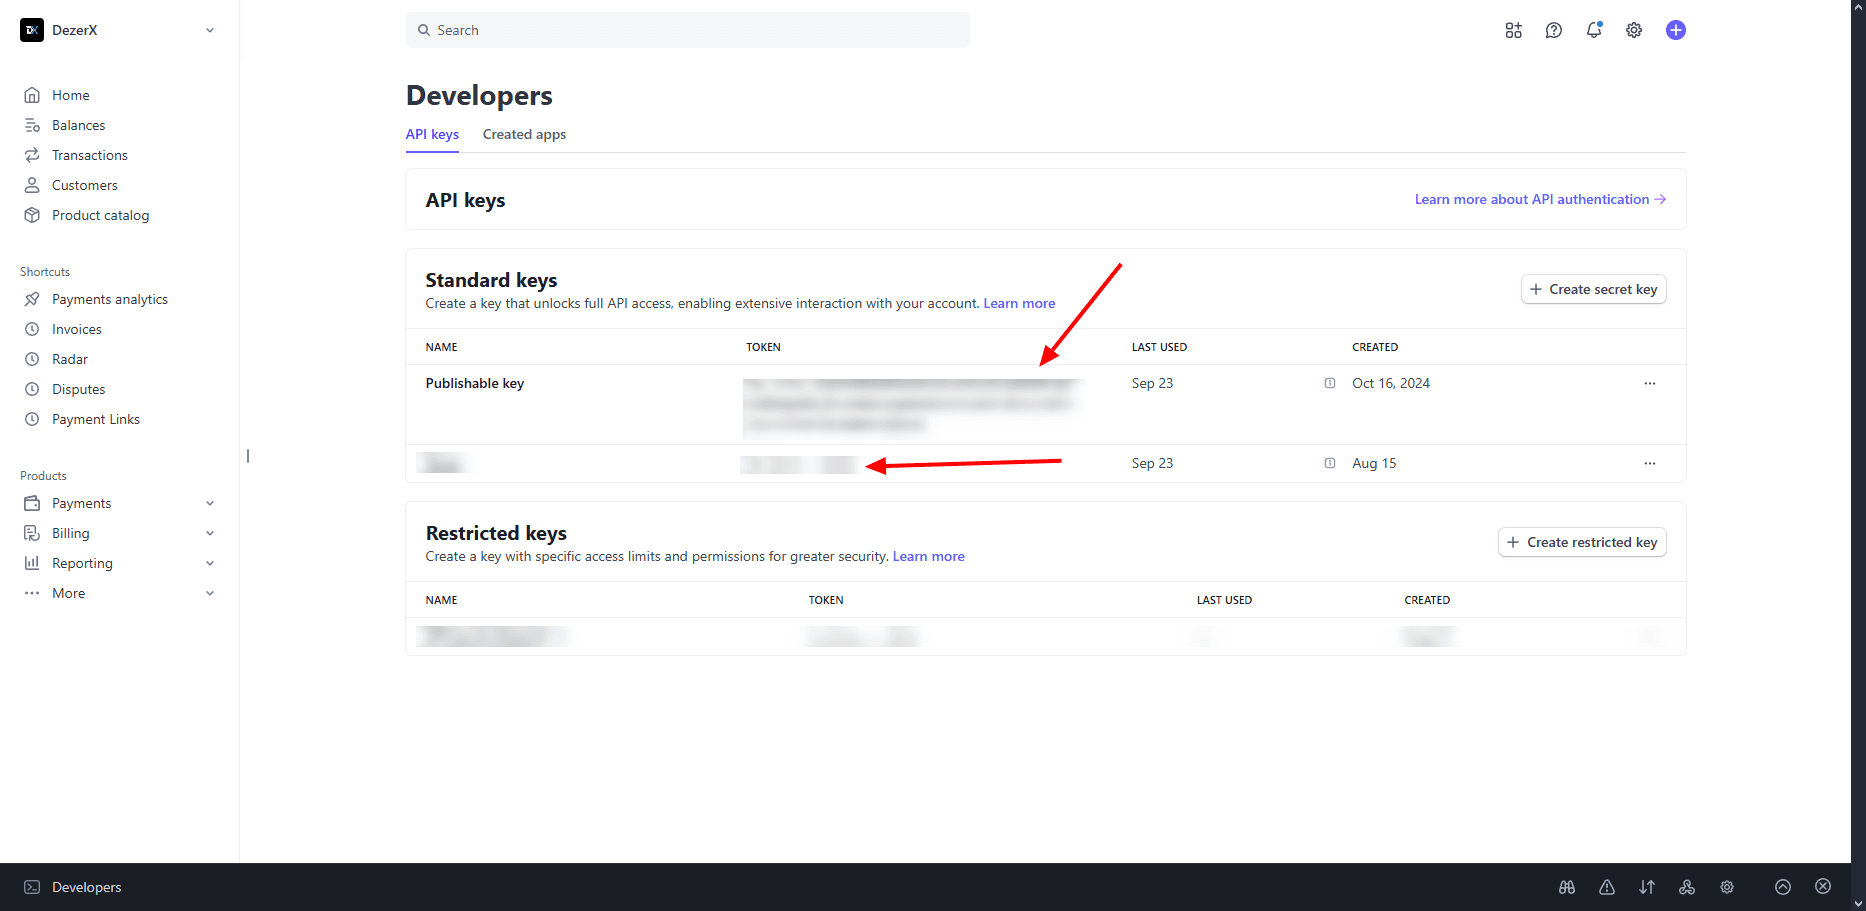Open the notifications bell

1593,30
